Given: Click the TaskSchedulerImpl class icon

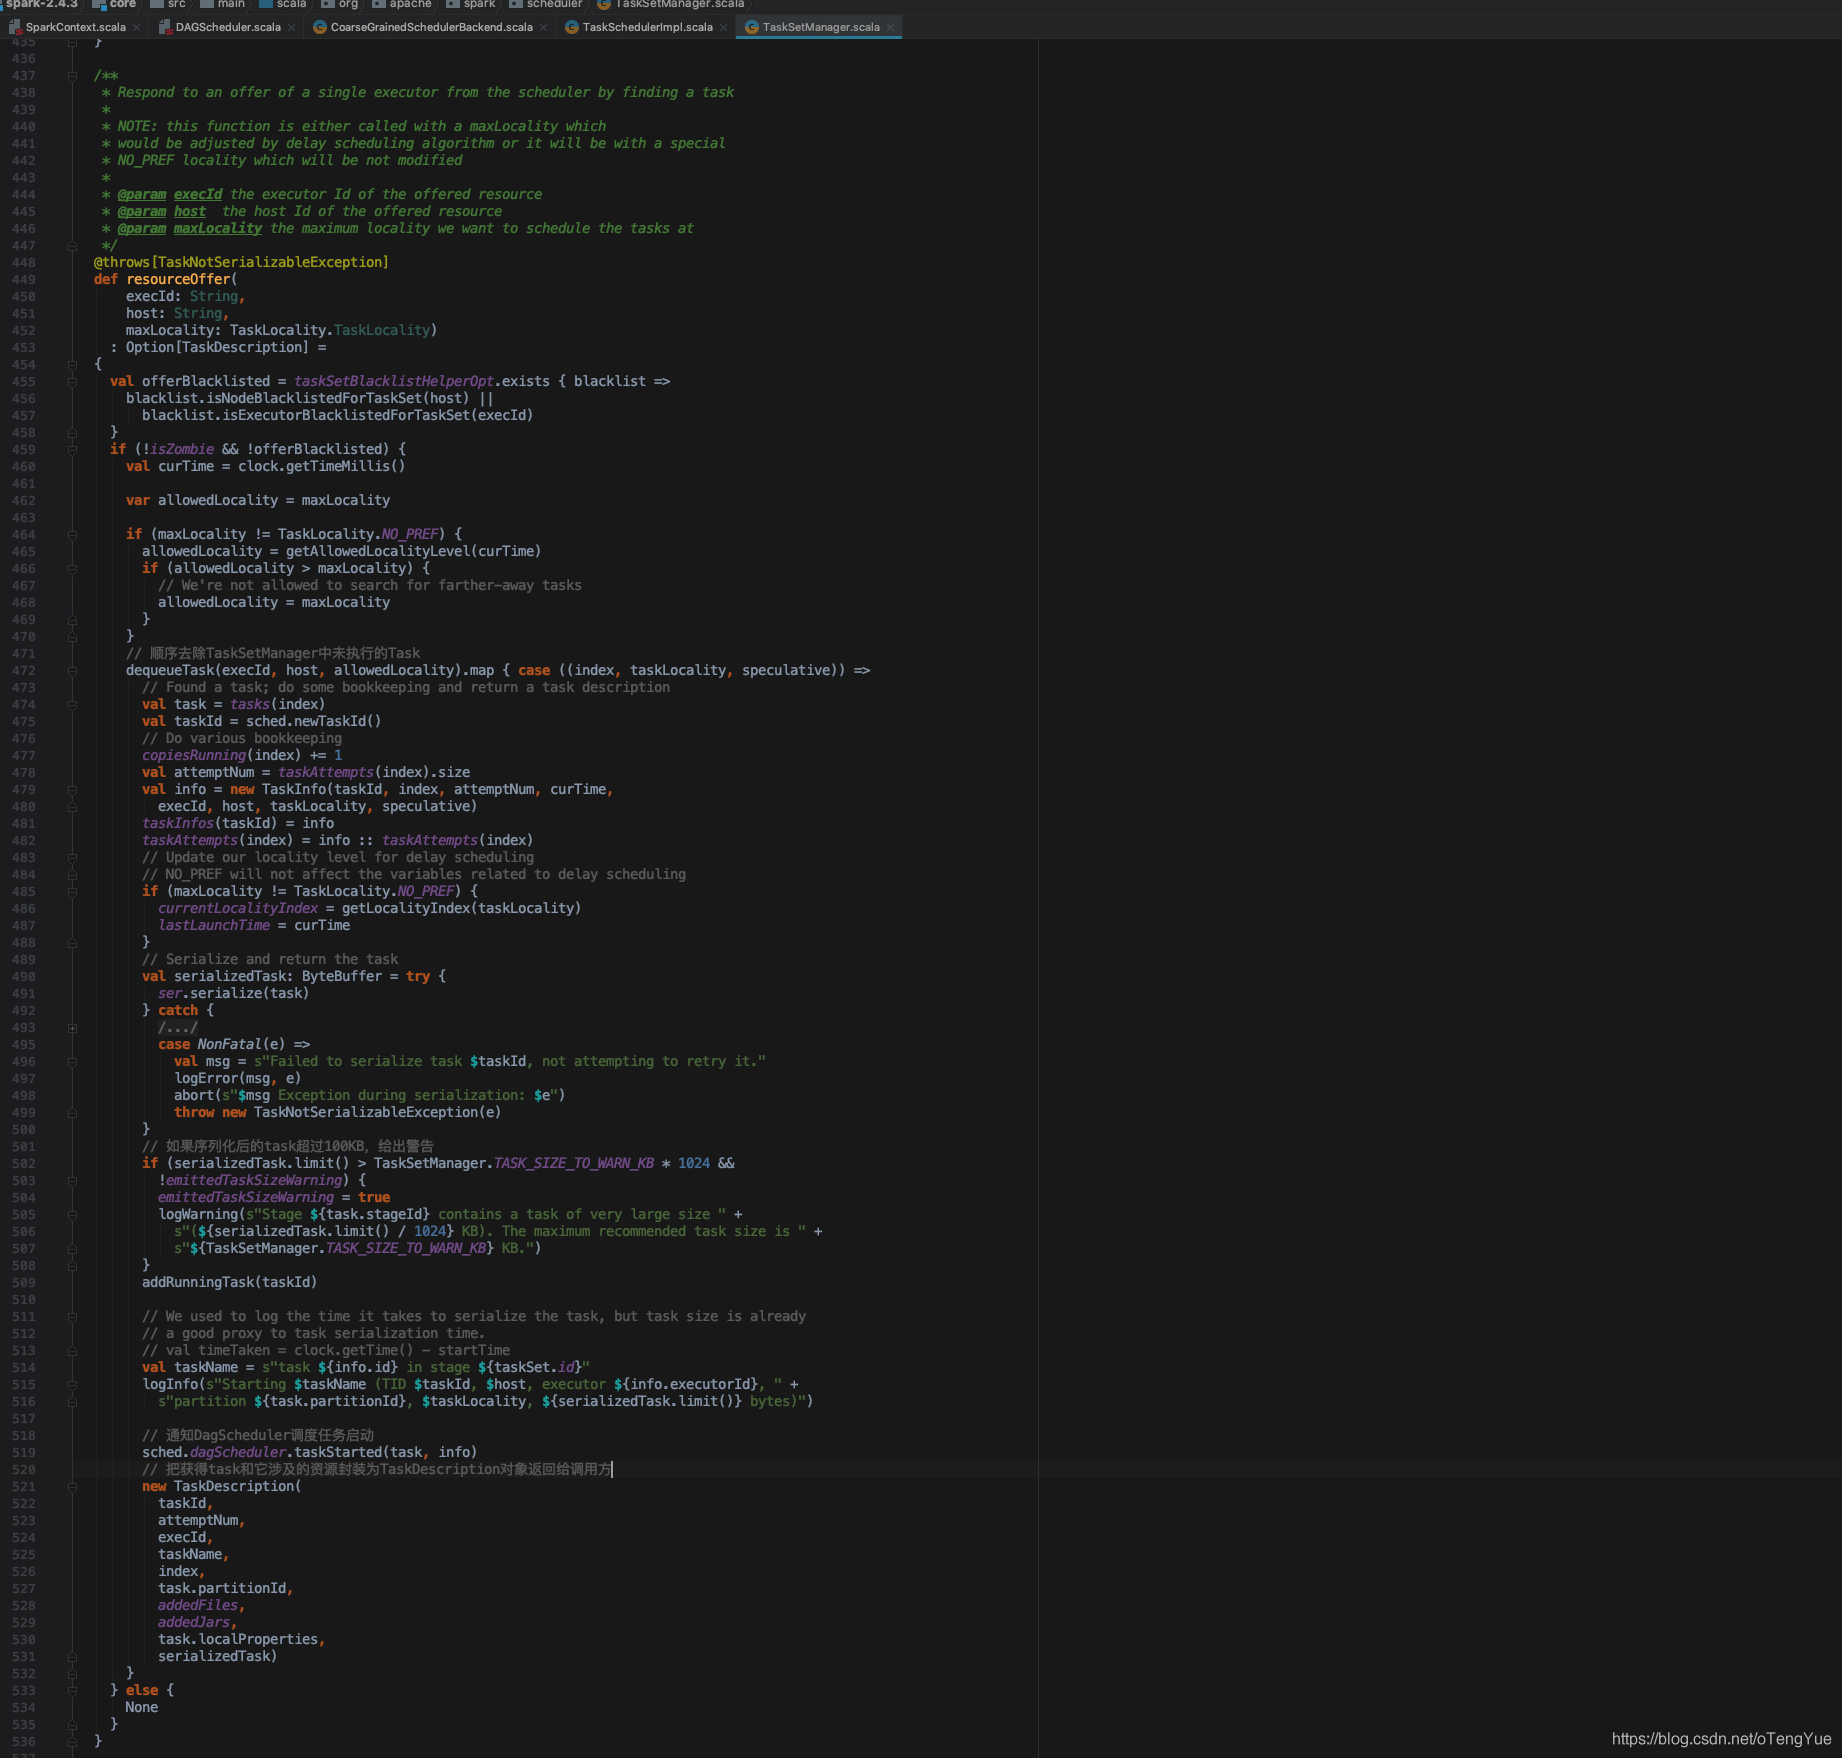Looking at the screenshot, I should click(572, 27).
